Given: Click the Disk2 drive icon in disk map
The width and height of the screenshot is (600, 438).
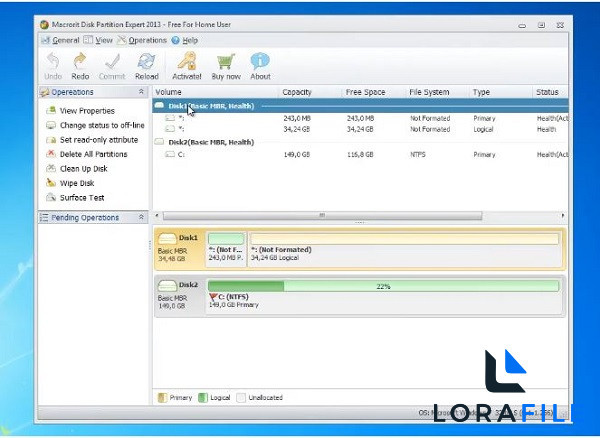Looking at the screenshot, I should pyautogui.click(x=167, y=285).
